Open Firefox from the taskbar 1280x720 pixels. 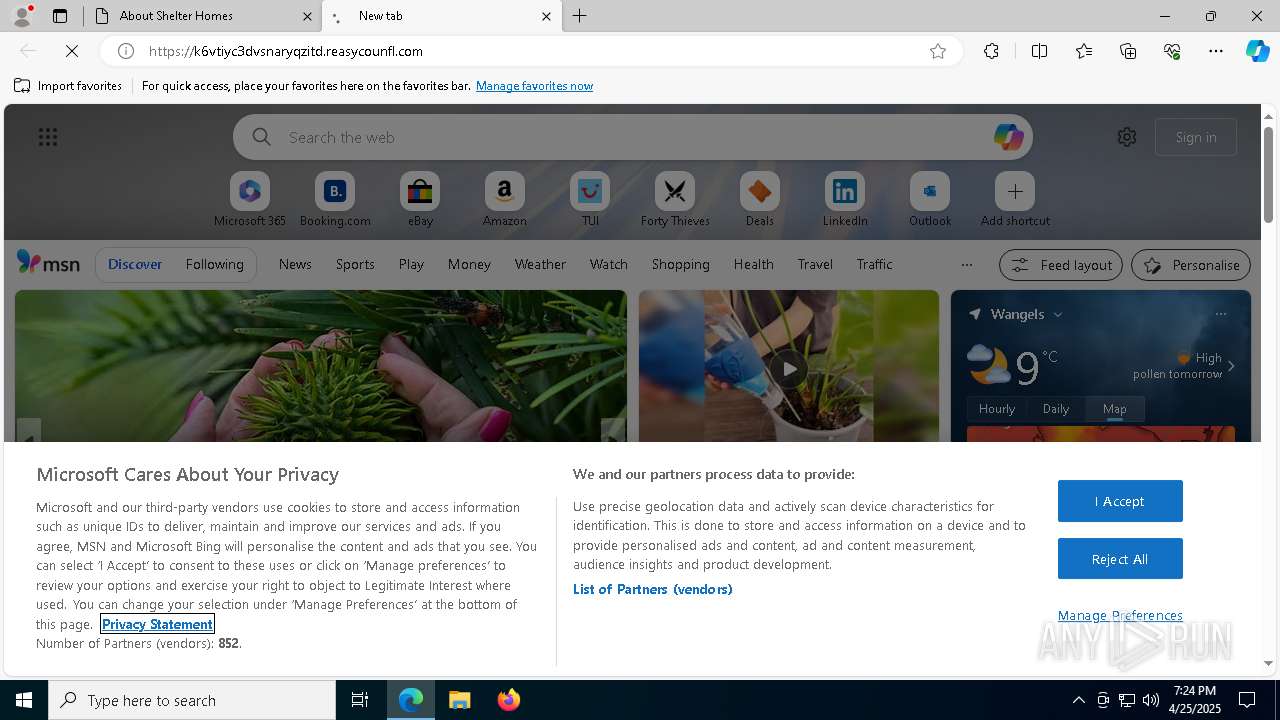509,700
